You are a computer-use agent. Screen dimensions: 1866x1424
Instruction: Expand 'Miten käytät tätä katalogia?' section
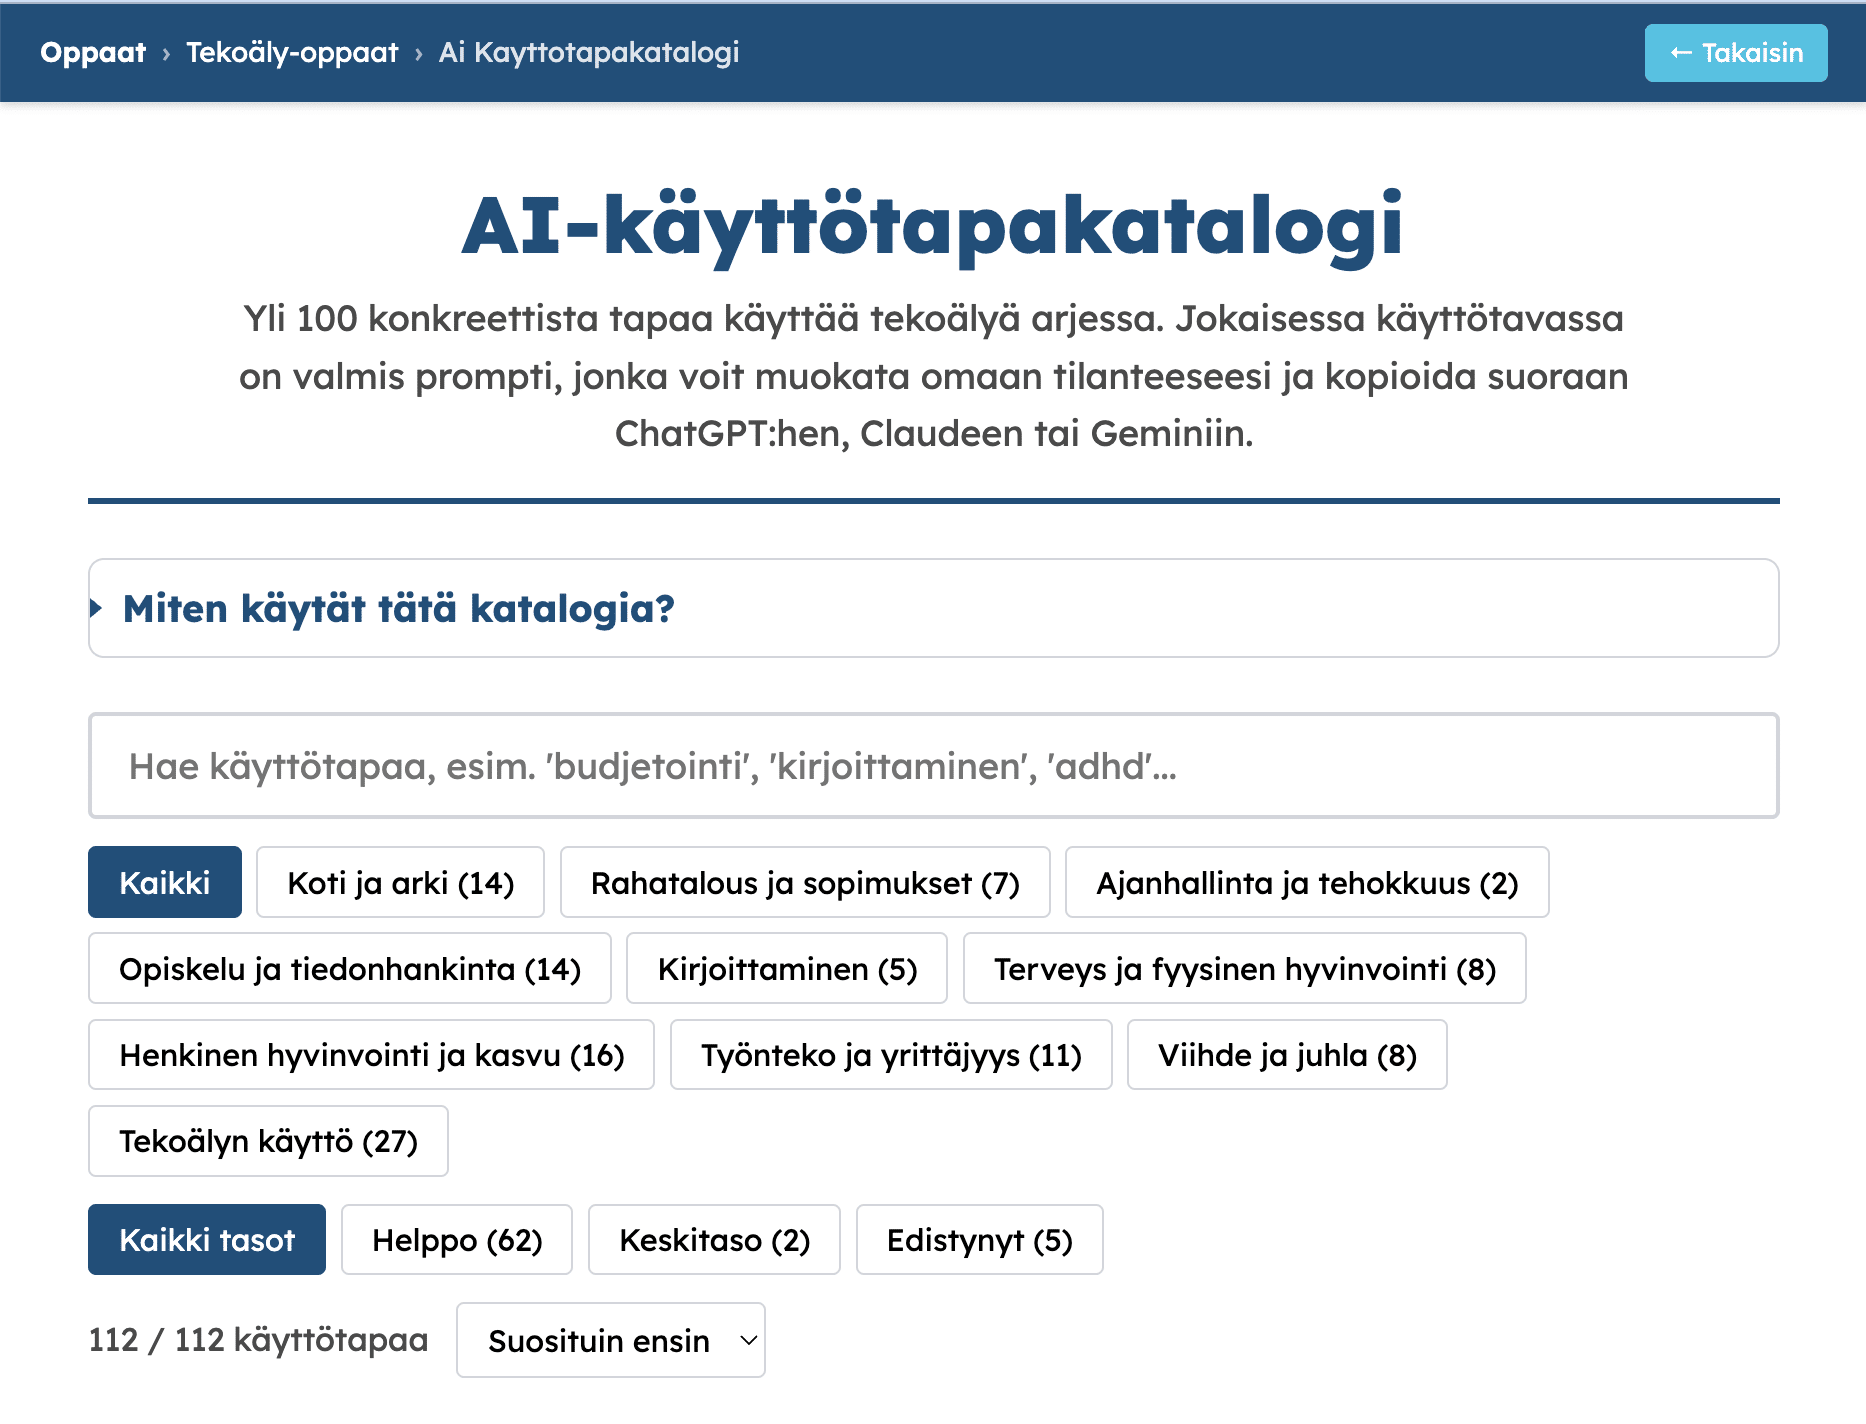click(398, 608)
